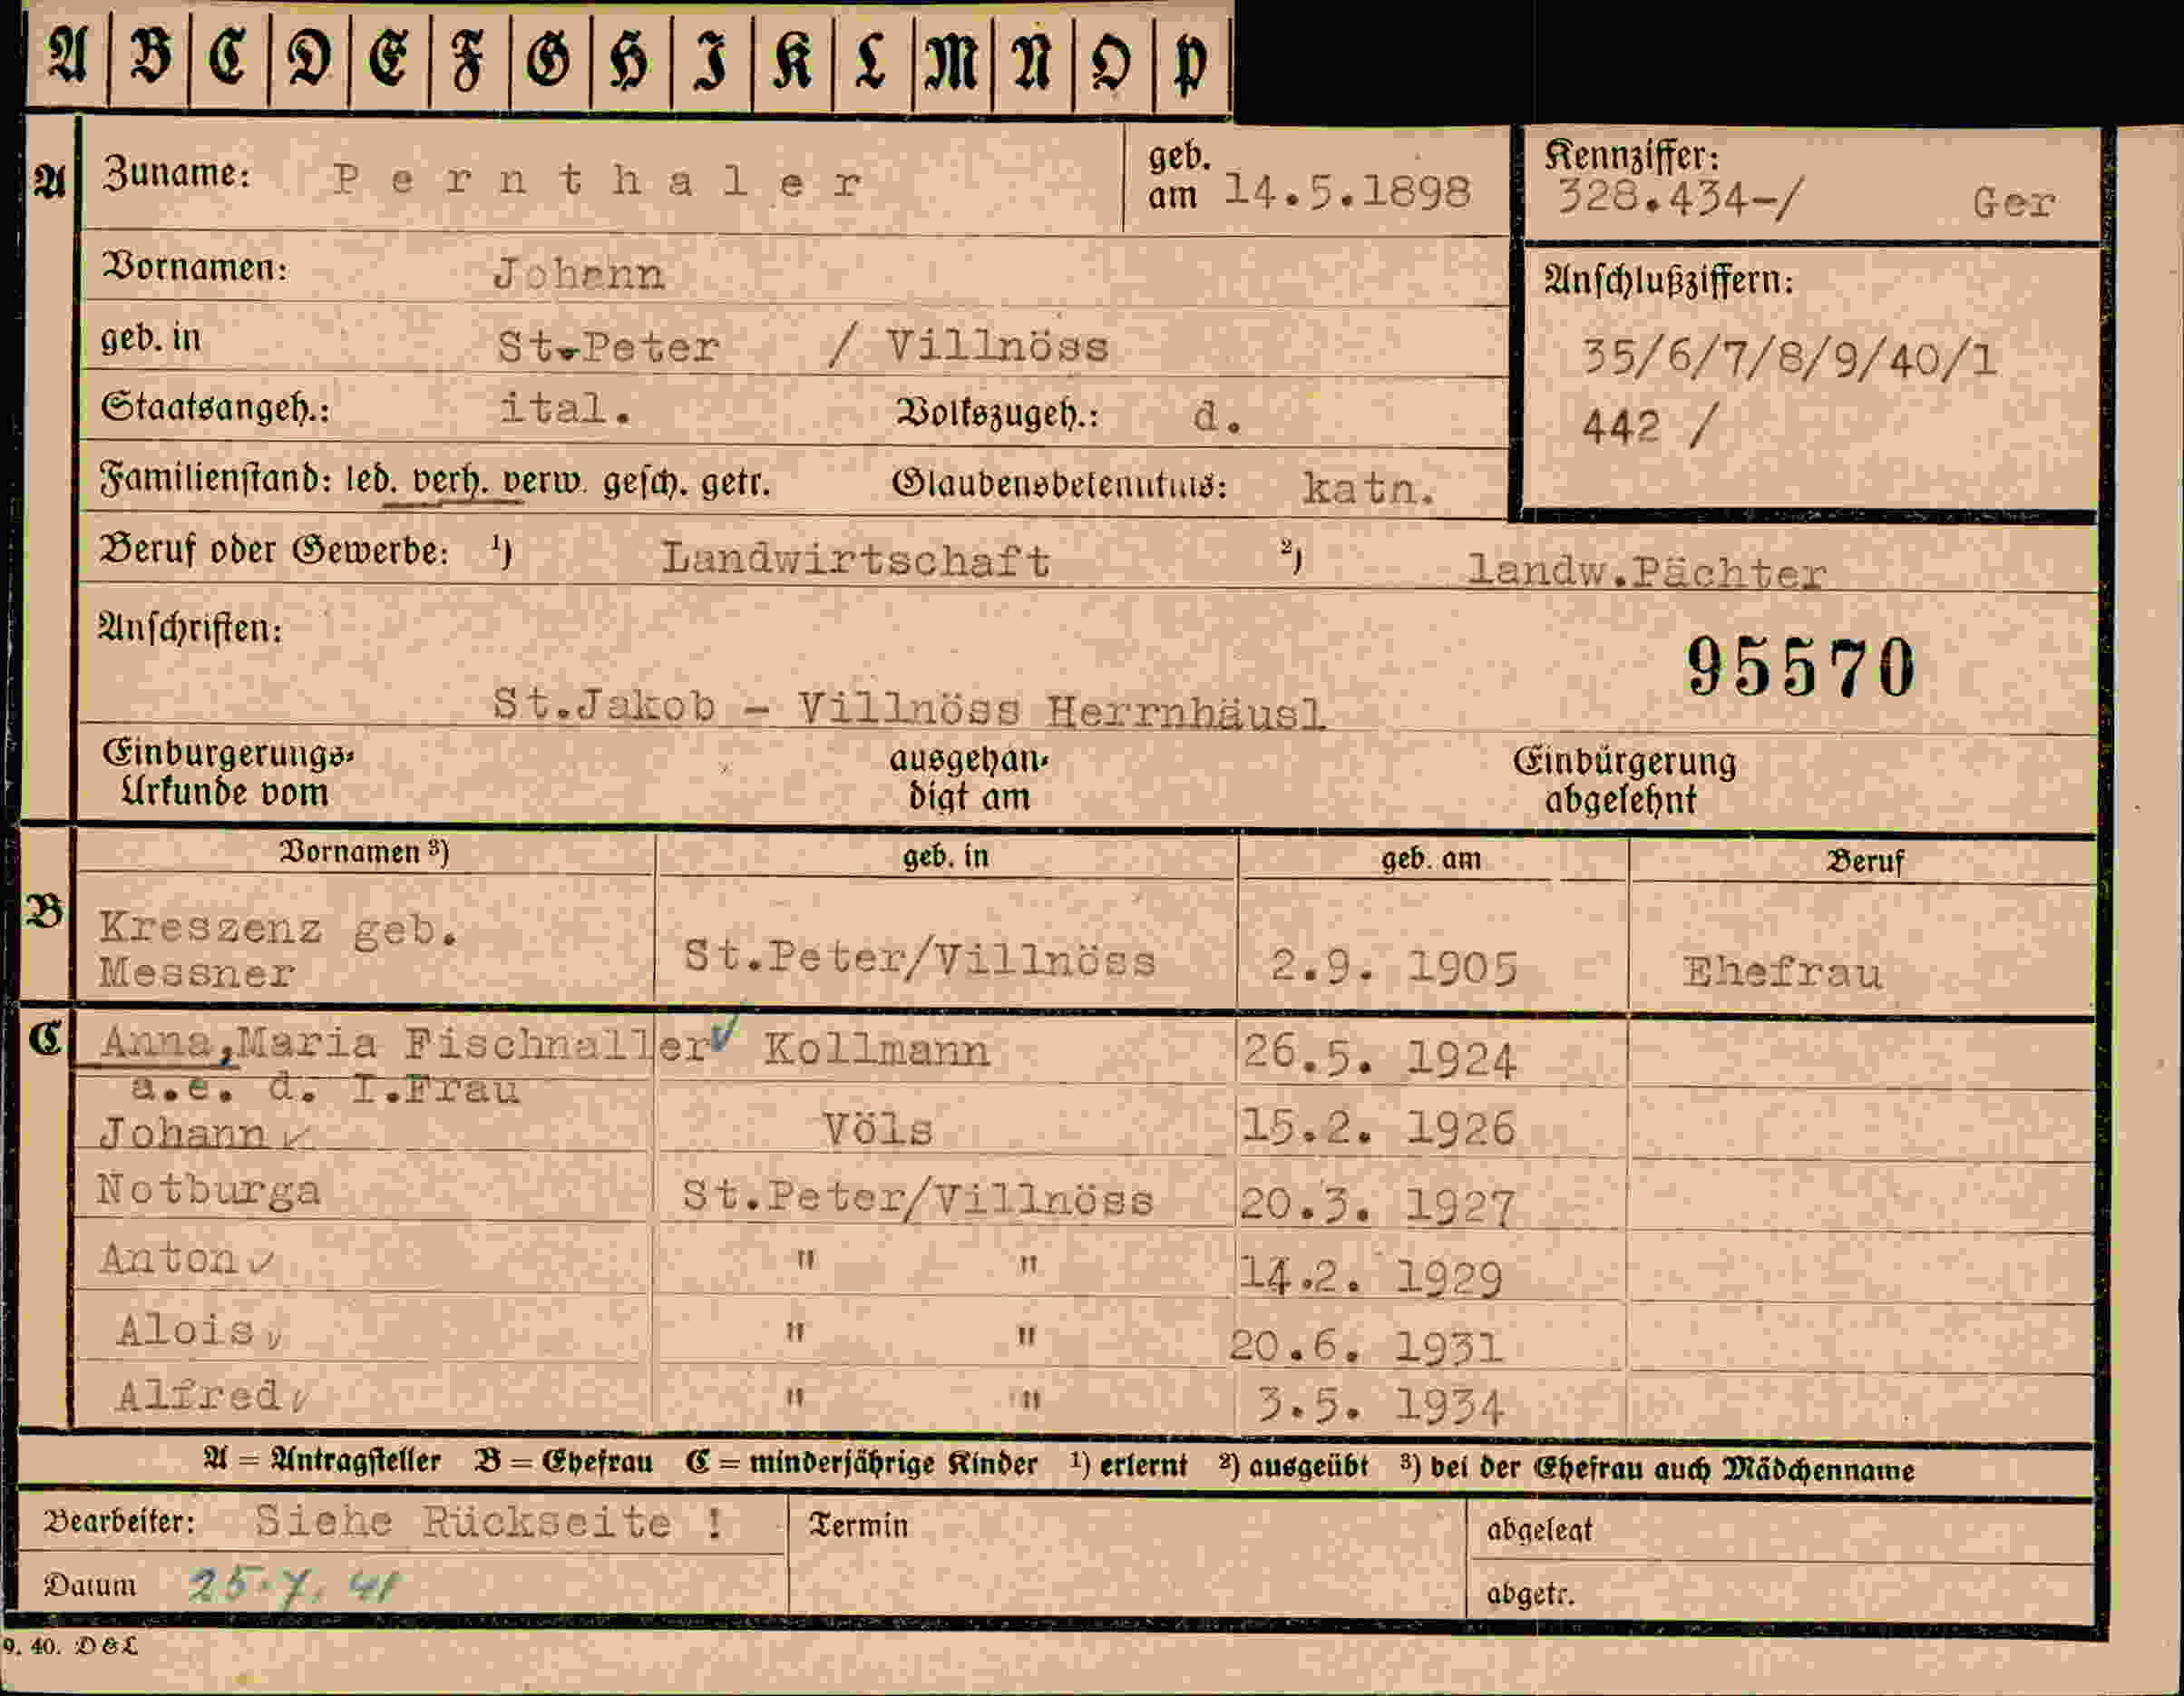The width and height of the screenshot is (2184, 1696).
Task: Click the birth date '14.5.1898'
Action: [1348, 191]
